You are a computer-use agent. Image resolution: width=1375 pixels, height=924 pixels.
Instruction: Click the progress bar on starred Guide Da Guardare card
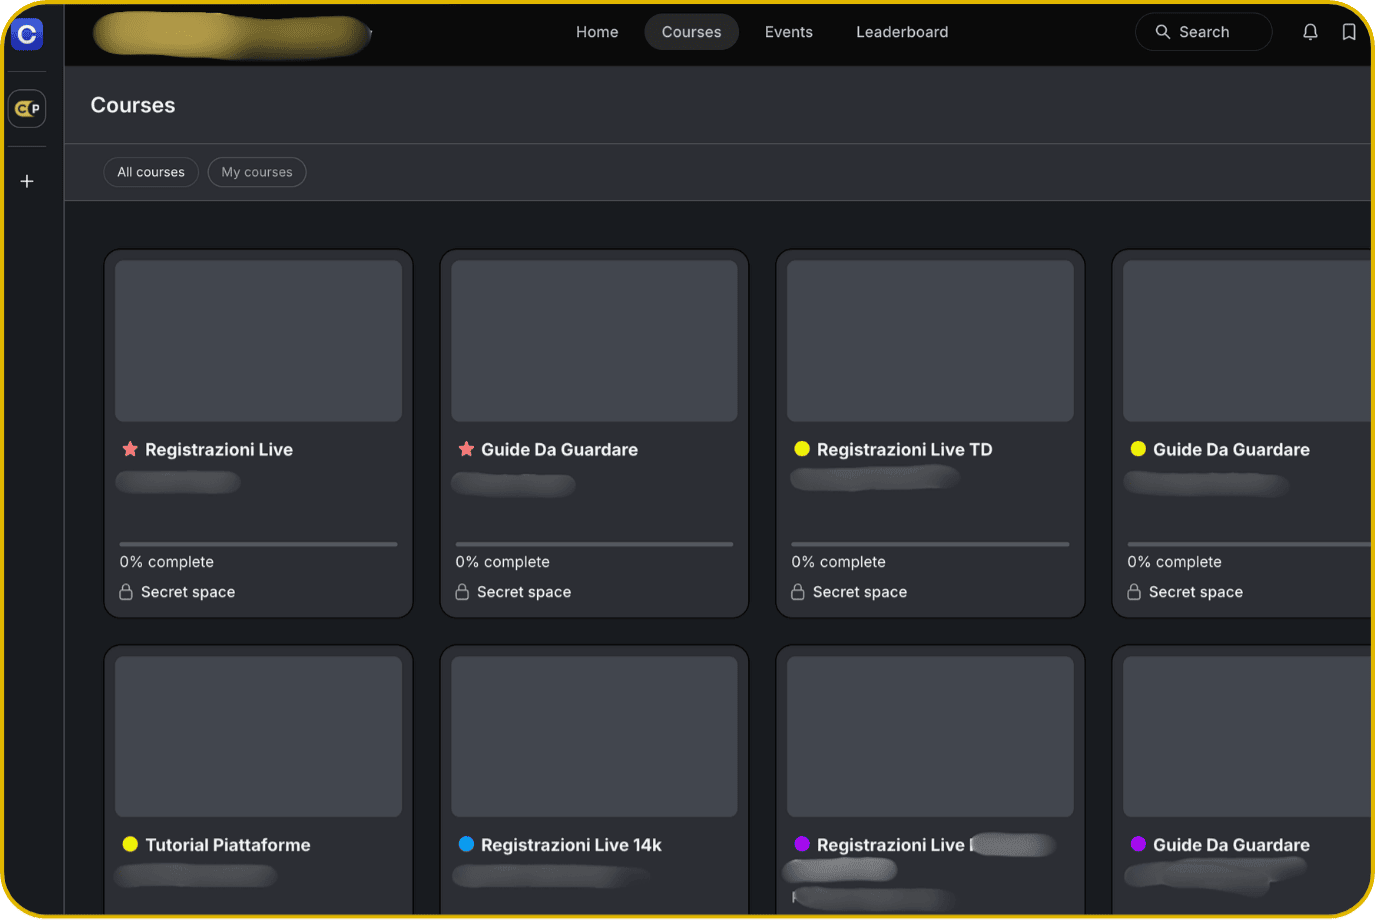pos(595,544)
